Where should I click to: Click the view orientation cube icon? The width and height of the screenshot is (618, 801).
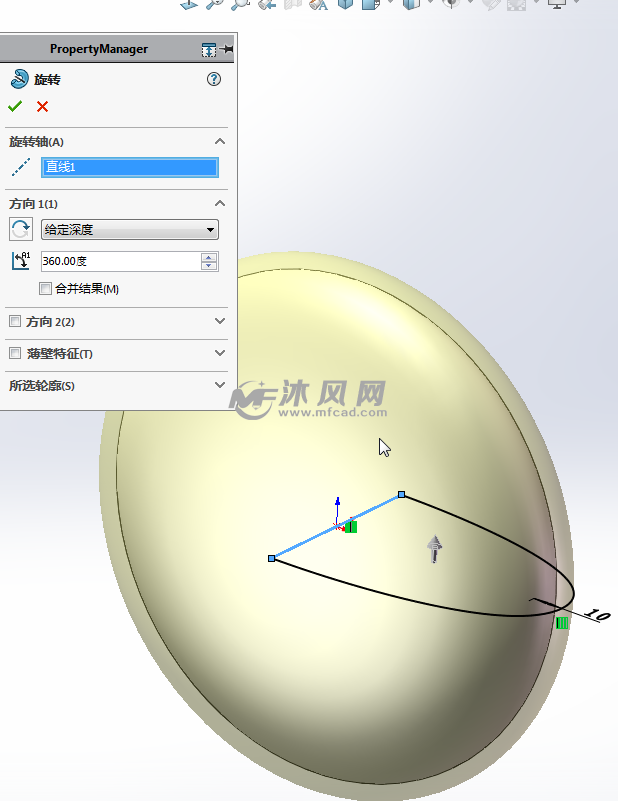(346, 4)
